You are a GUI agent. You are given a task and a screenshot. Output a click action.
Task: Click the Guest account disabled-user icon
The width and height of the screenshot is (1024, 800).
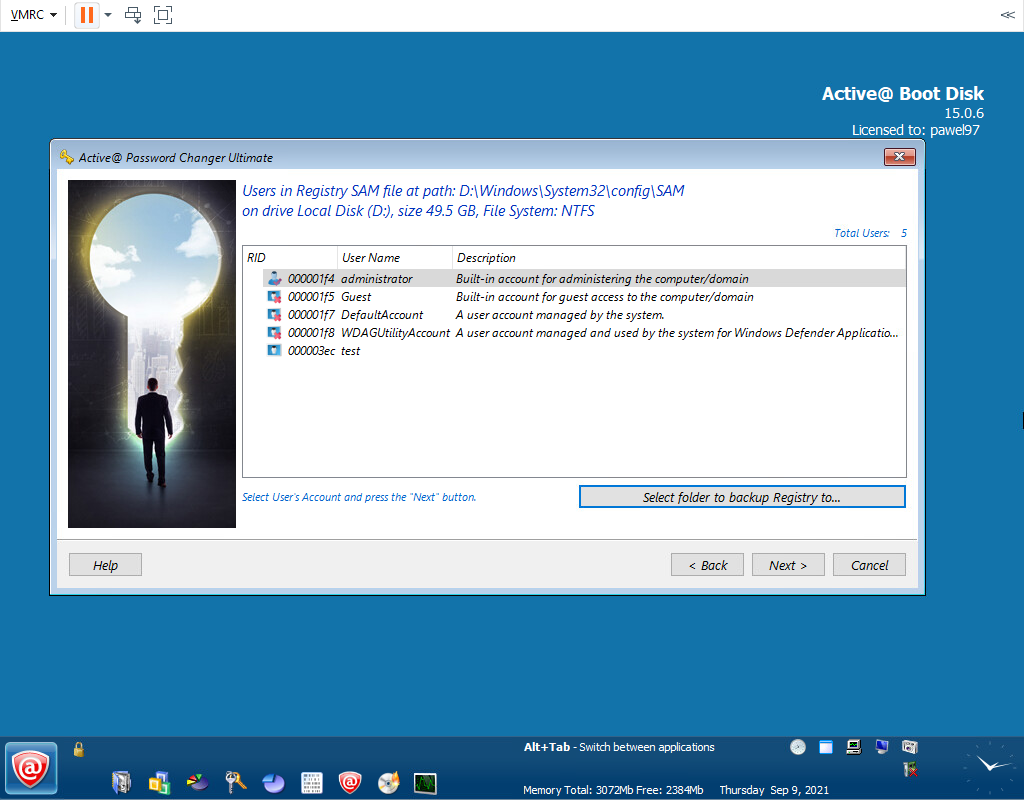[274, 296]
